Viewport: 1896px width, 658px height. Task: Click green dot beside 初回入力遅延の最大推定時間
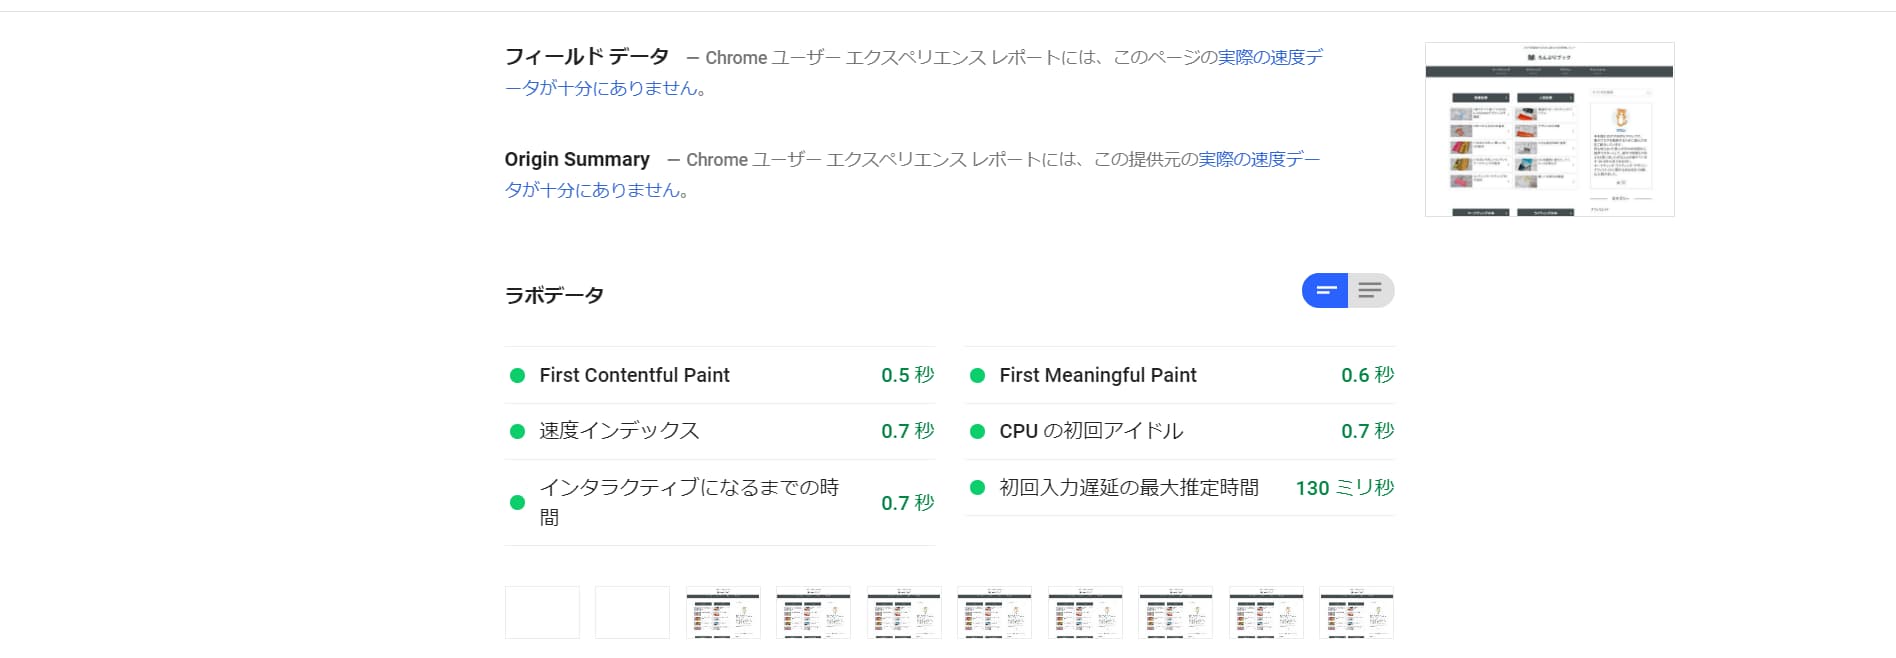(x=977, y=488)
